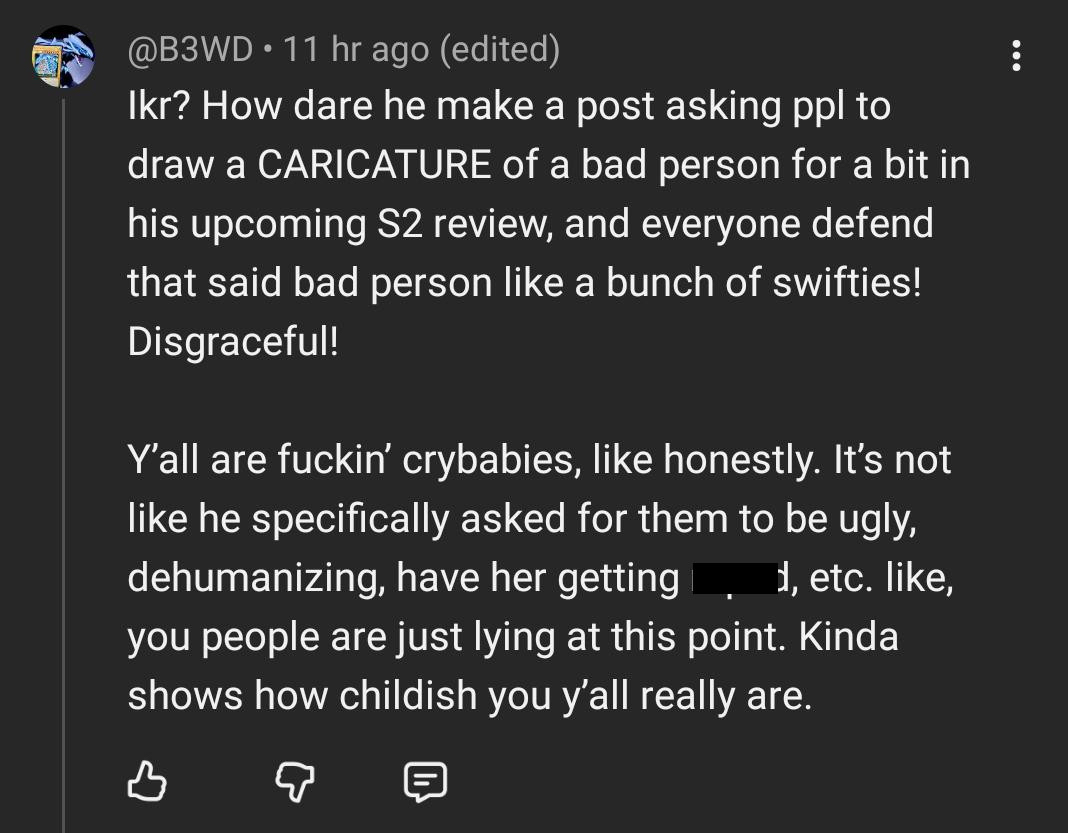Viewport: 1068px width, 833px height.
Task: Click the word "childish" in the last line
Action: (407, 697)
